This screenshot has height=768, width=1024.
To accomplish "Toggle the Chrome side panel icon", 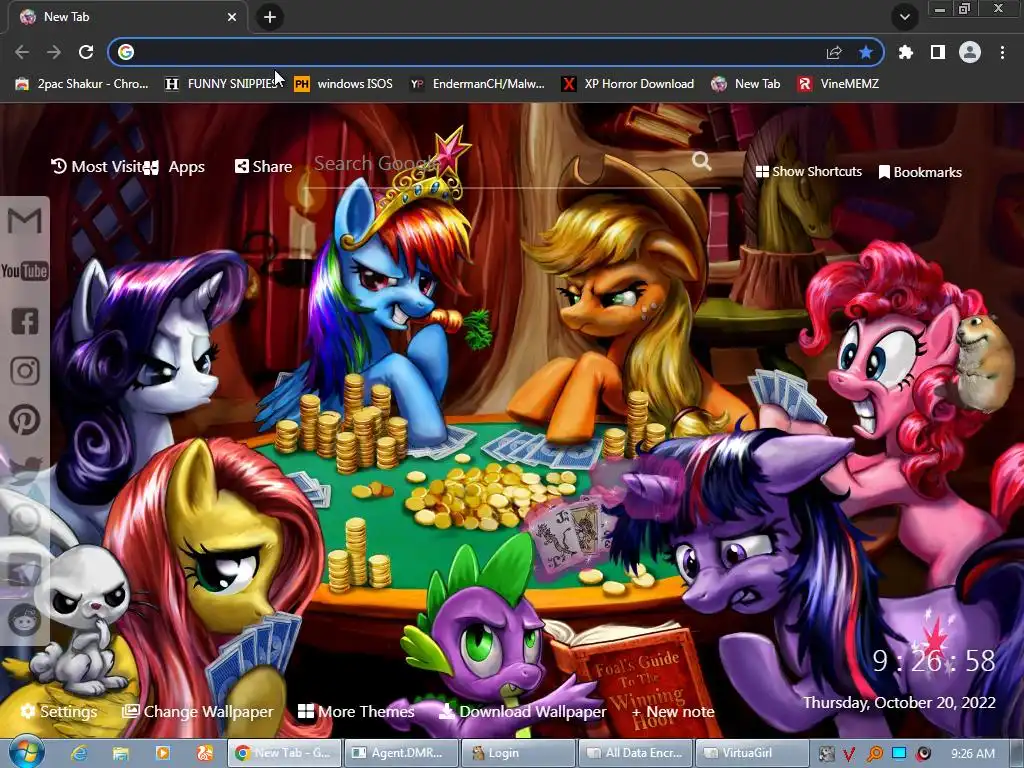I will tap(938, 52).
